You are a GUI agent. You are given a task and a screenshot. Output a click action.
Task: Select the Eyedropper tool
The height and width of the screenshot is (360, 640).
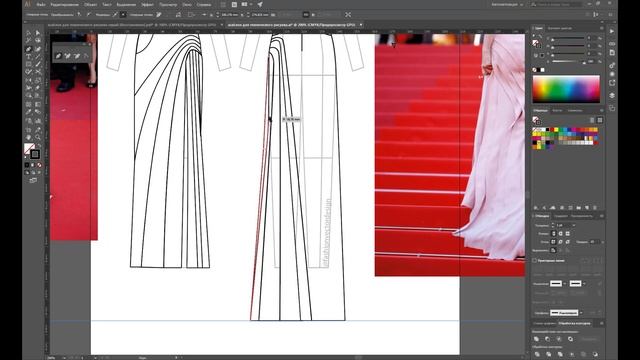point(29,111)
